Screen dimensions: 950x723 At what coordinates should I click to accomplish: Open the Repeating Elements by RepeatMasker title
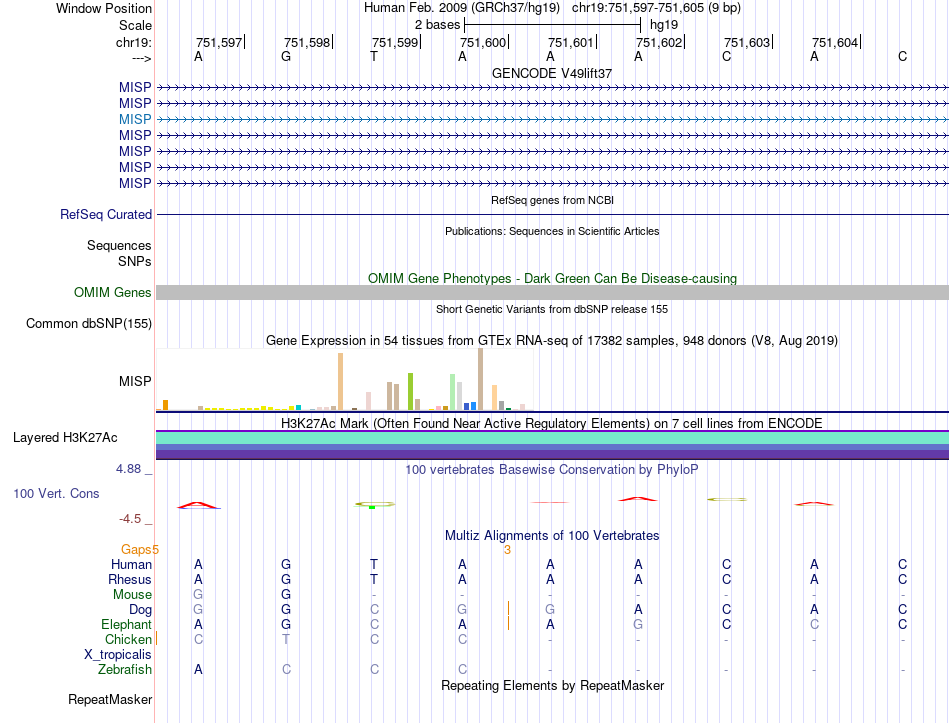pyautogui.click(x=552, y=685)
